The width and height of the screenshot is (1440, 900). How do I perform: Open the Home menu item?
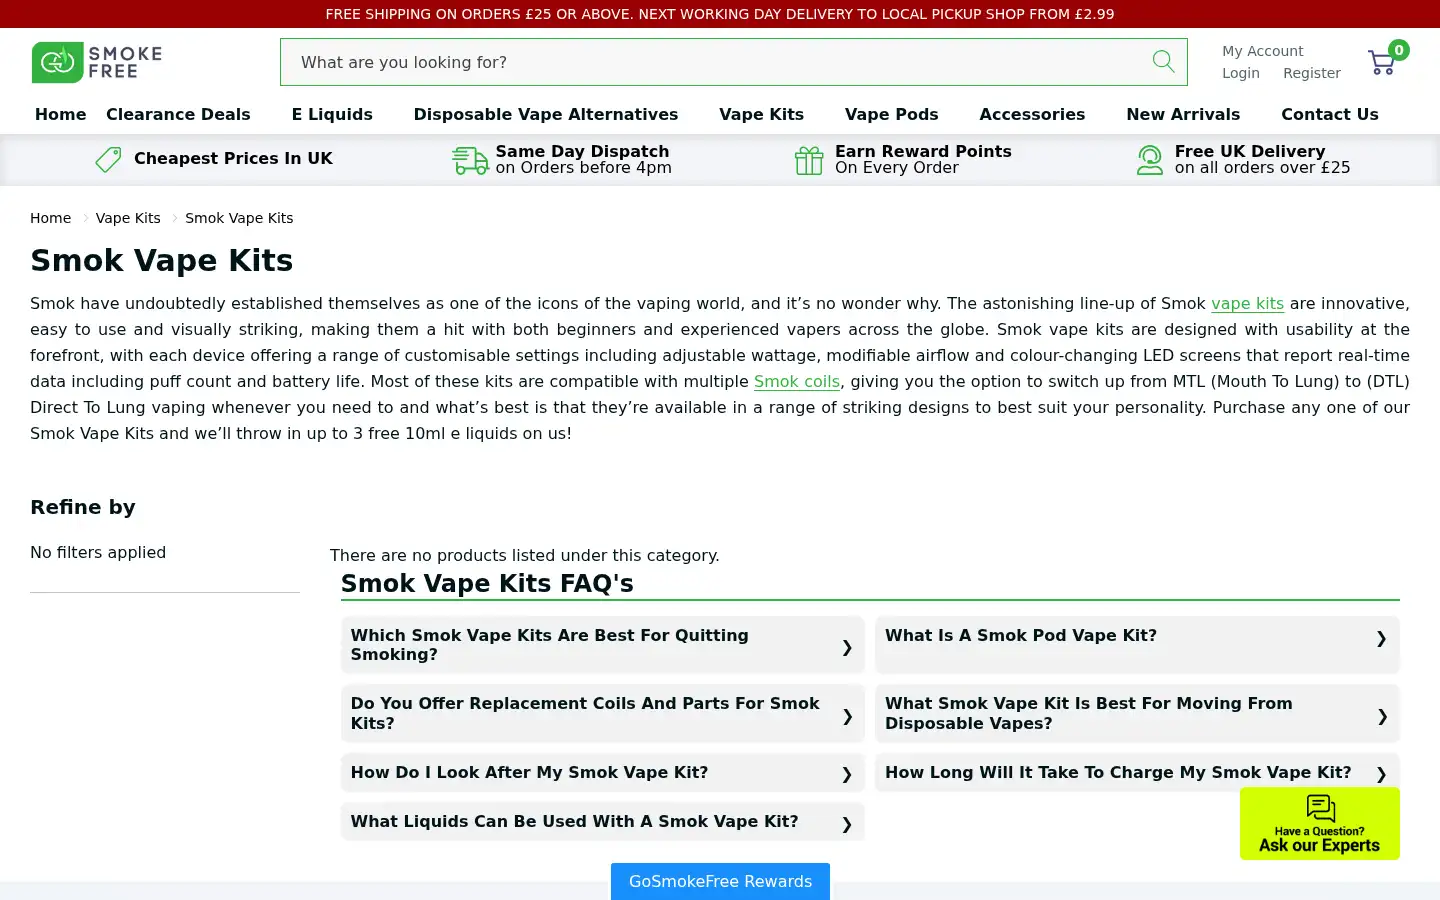pos(61,114)
